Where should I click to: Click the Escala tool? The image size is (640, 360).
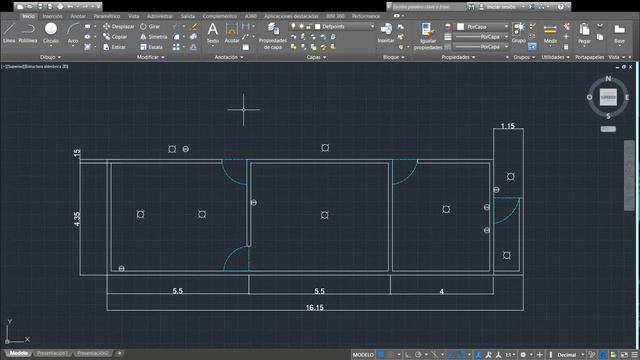pos(151,47)
